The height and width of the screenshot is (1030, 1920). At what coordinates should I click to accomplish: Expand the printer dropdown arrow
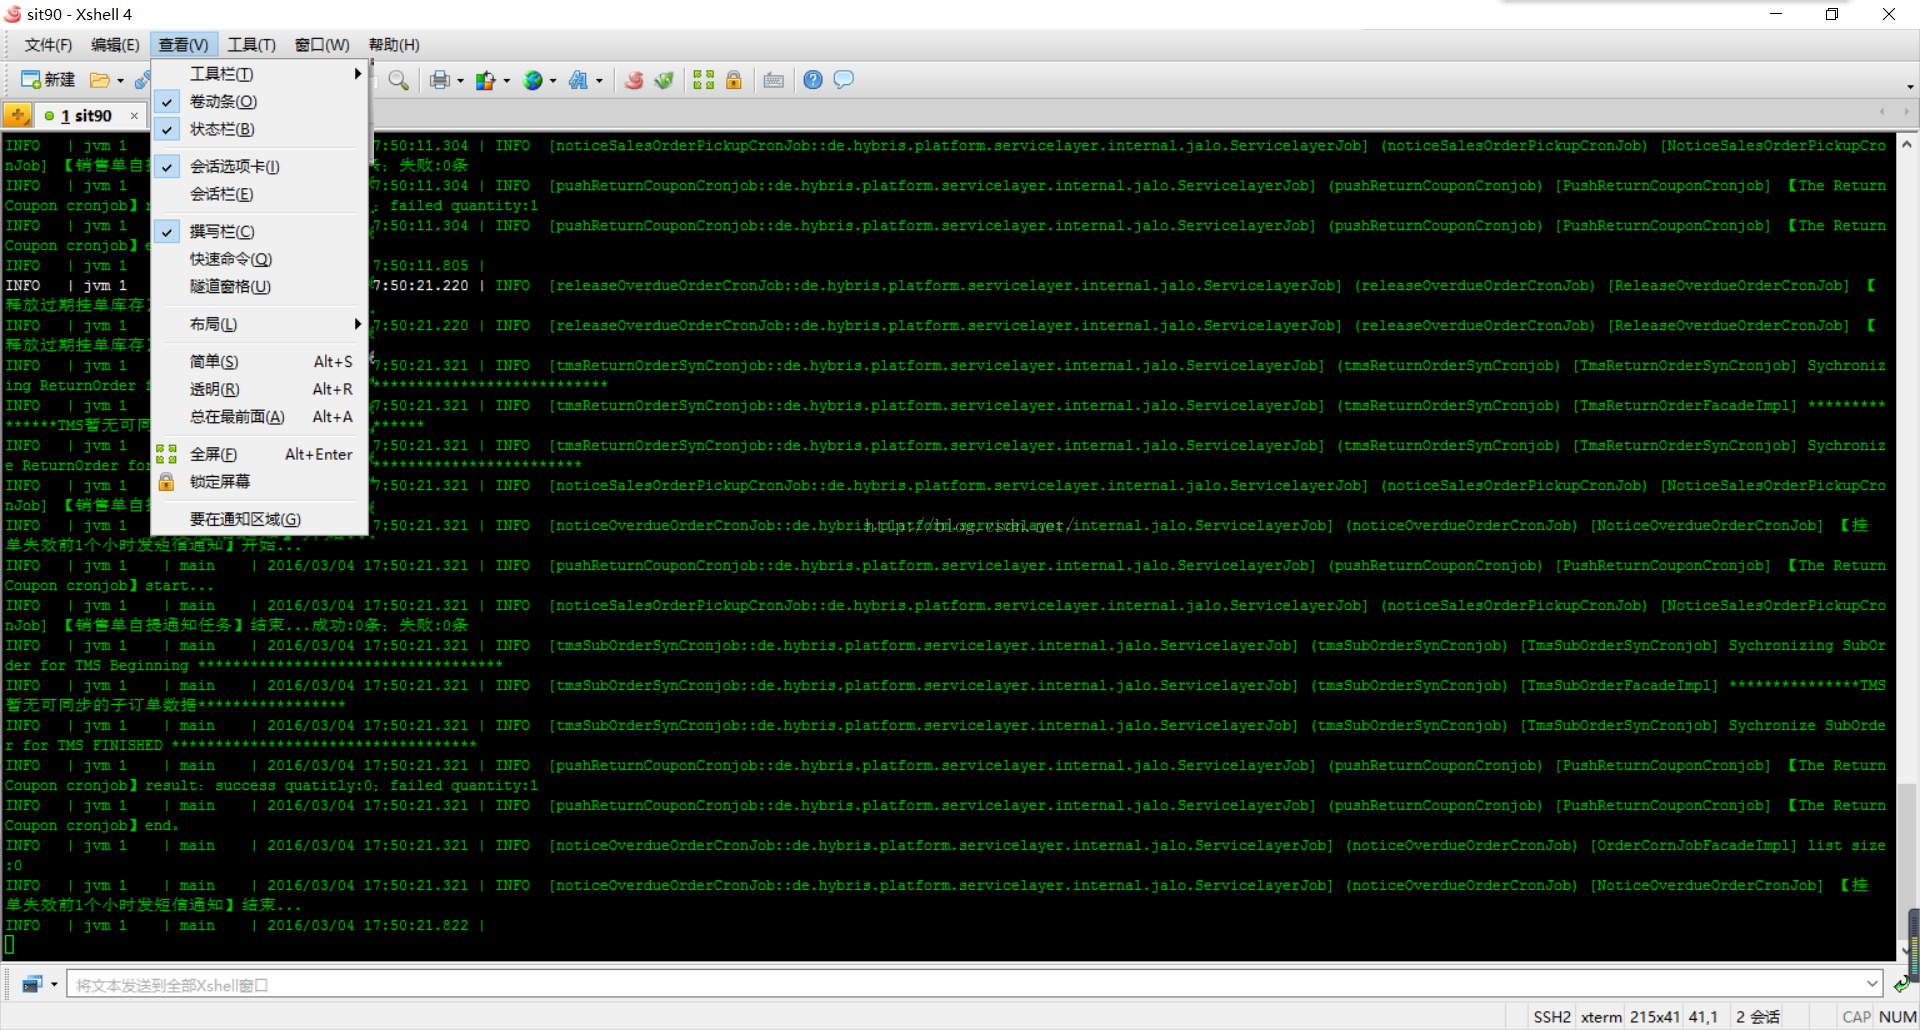coord(460,81)
